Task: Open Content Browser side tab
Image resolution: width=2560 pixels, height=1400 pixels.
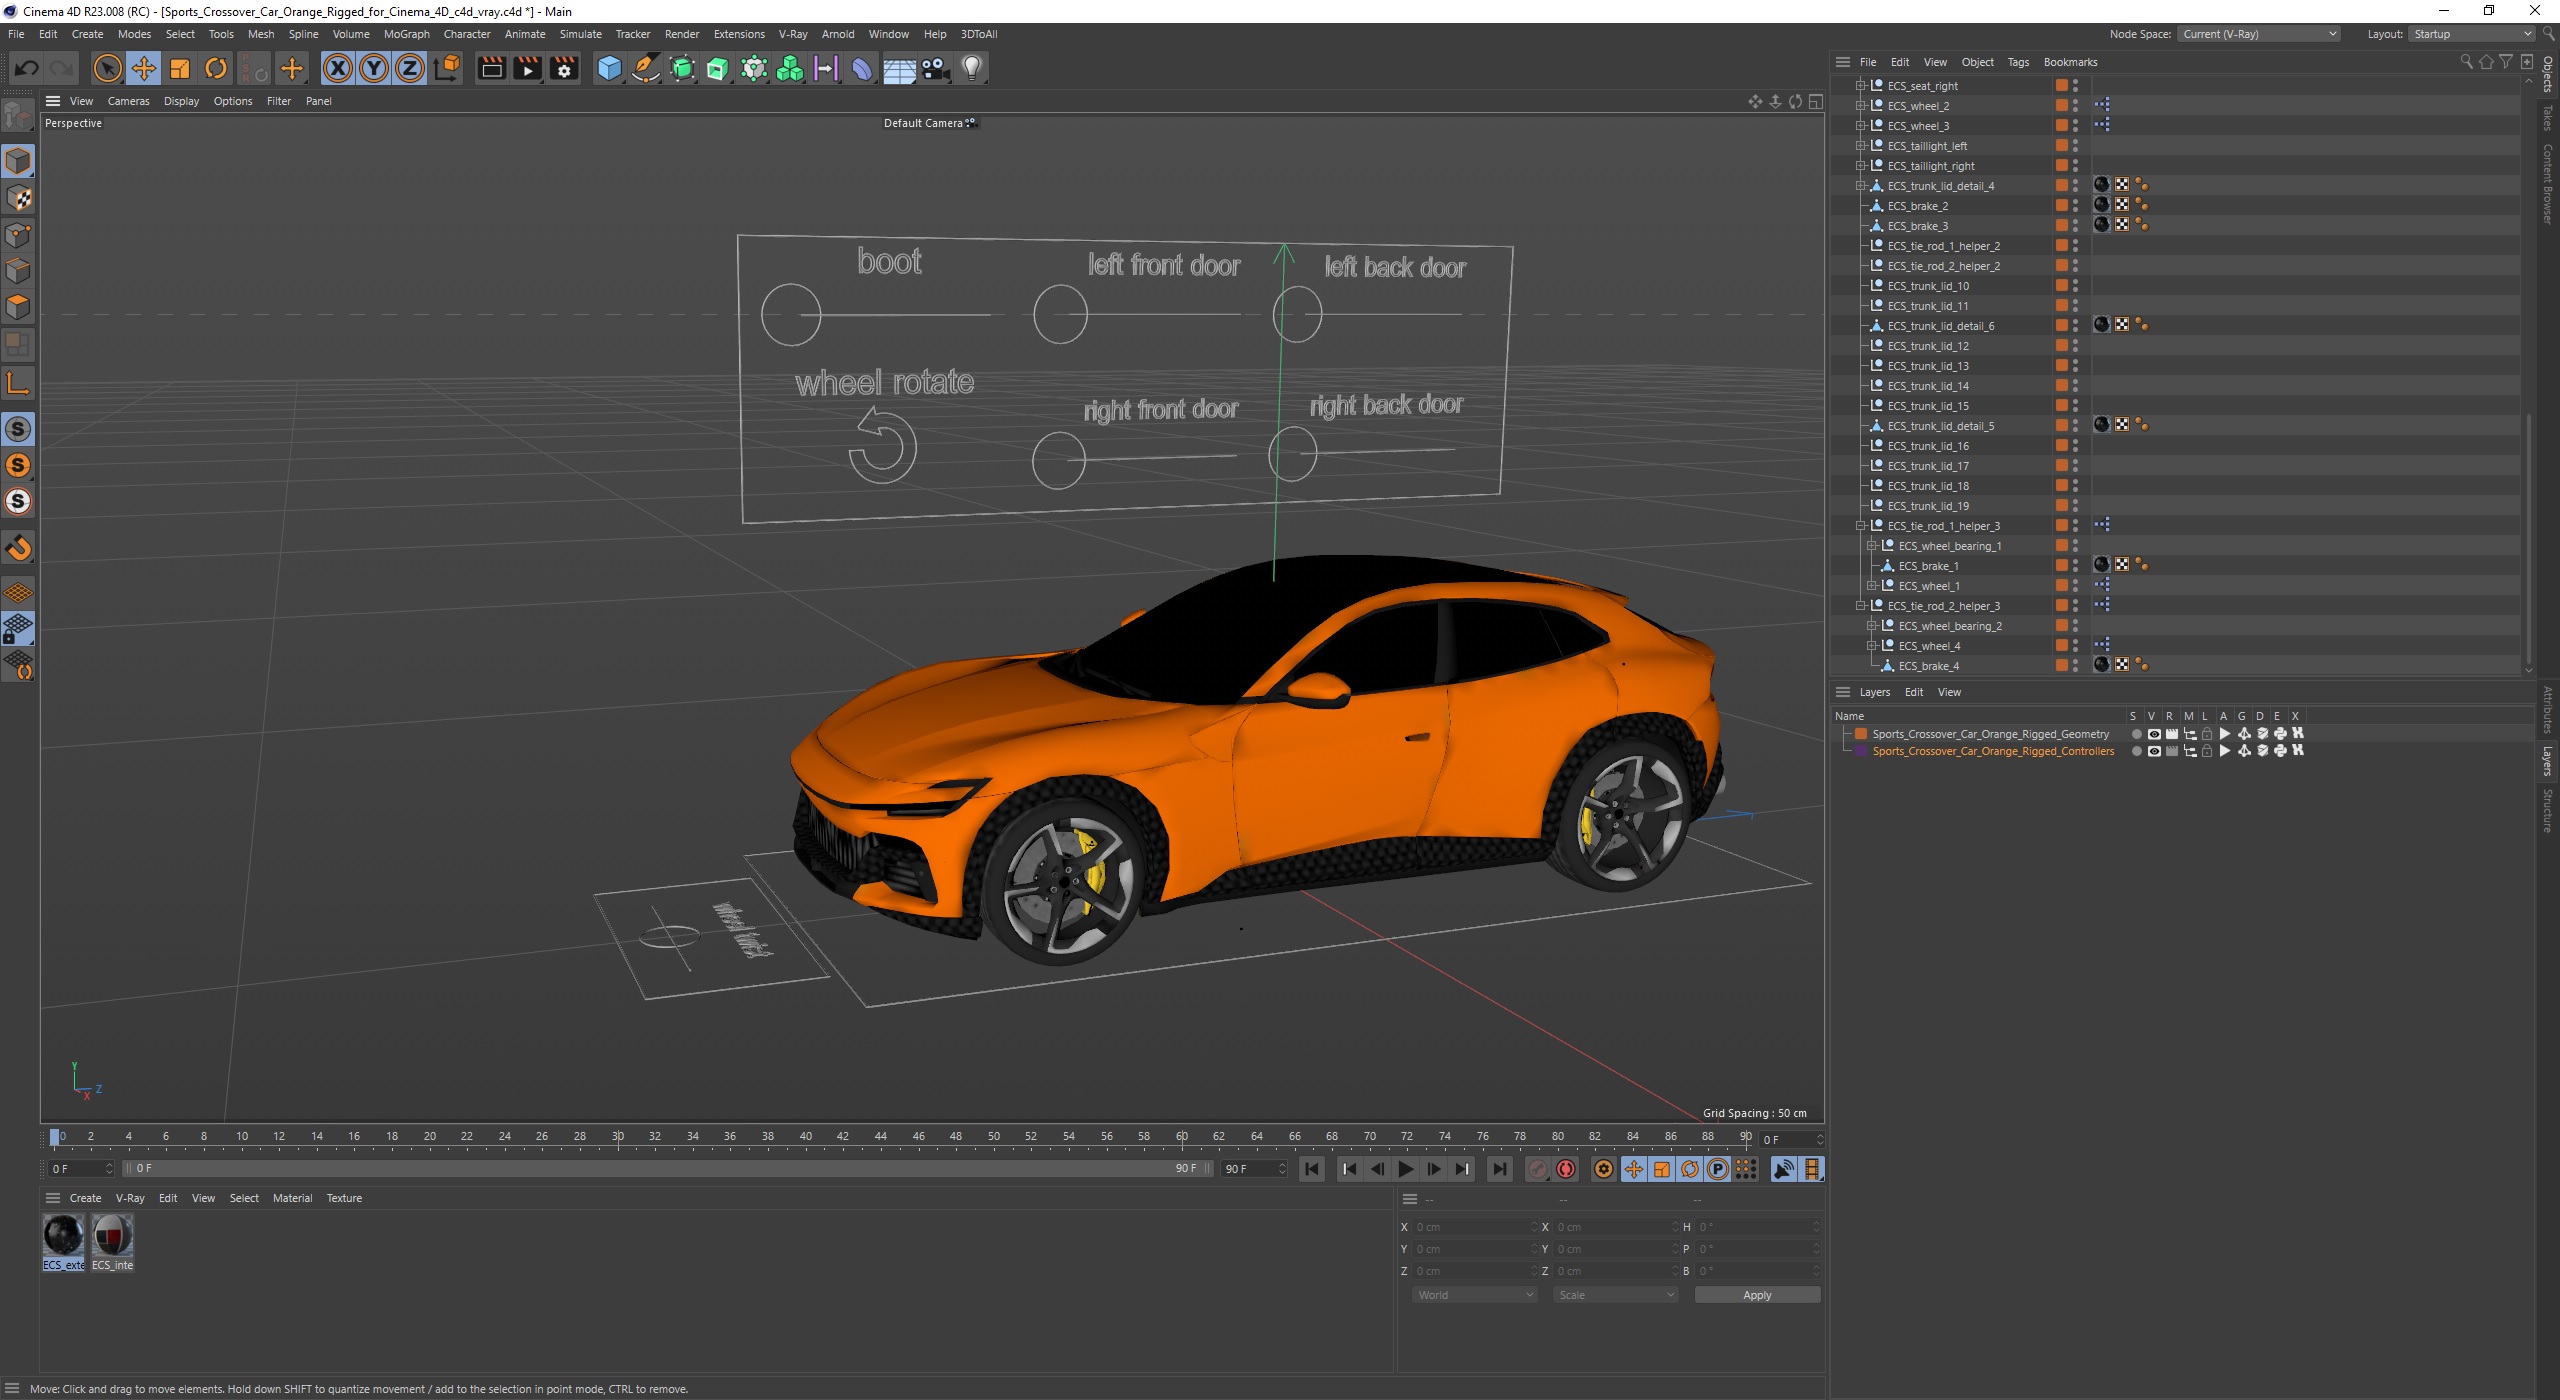Action: click(x=2547, y=184)
